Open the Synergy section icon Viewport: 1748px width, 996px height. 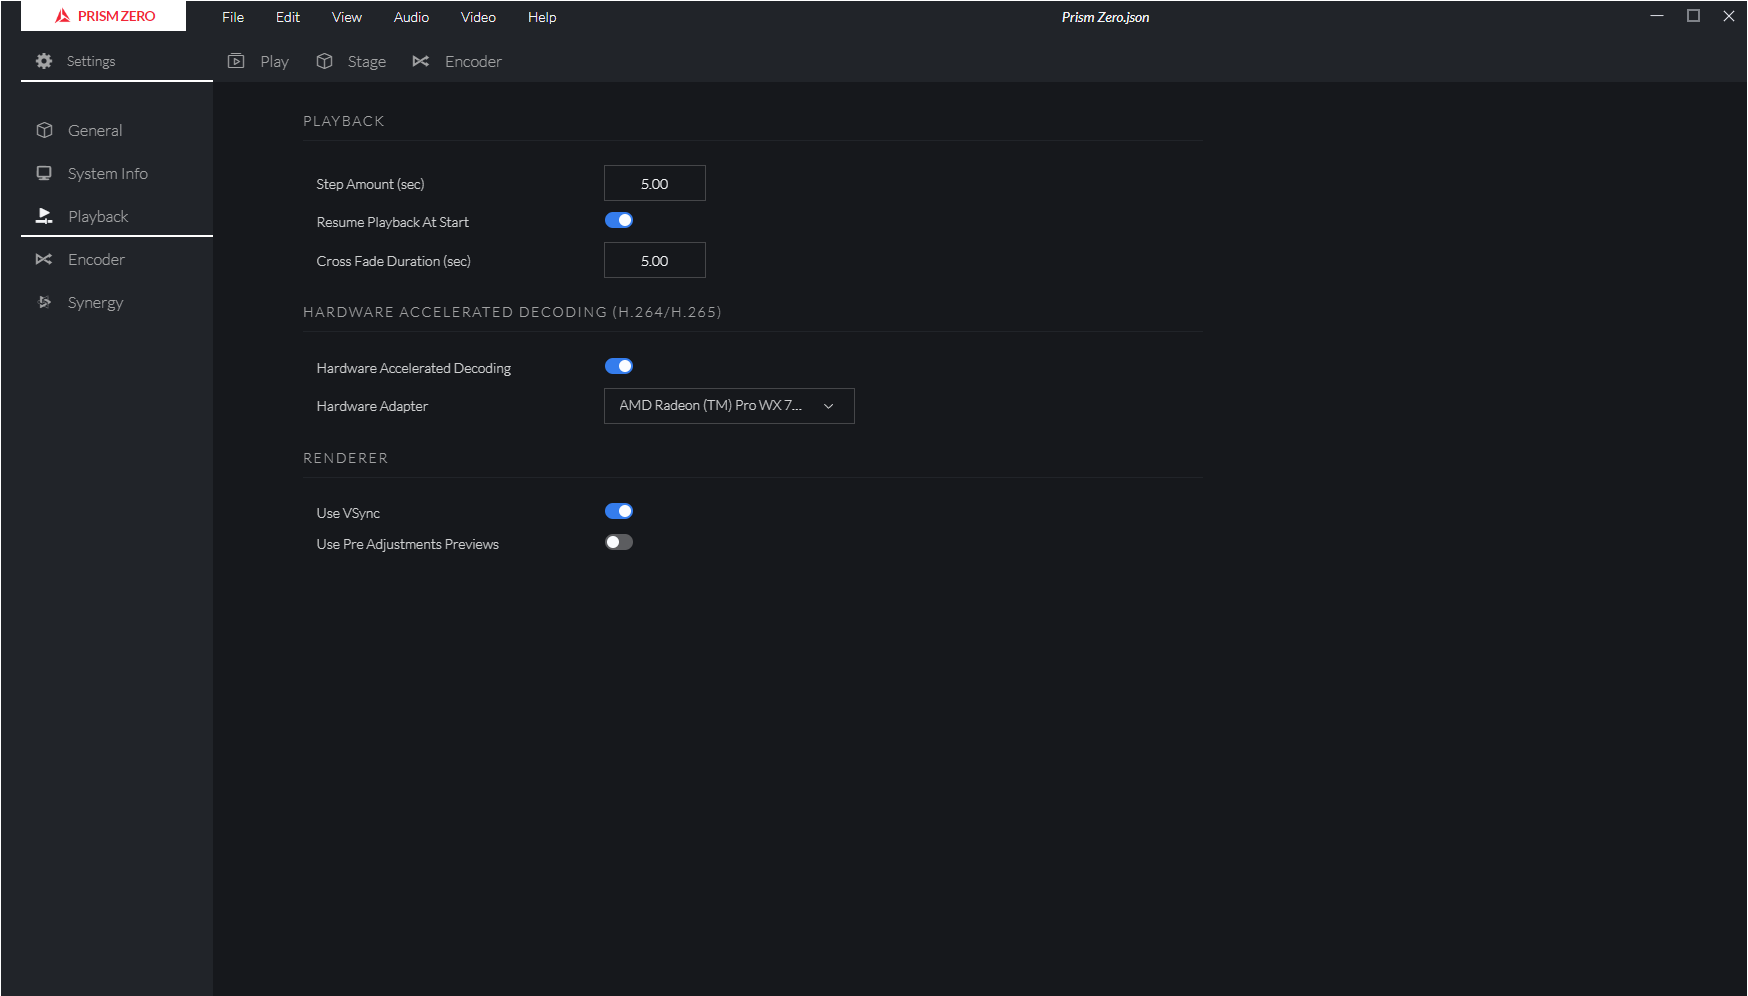click(44, 302)
